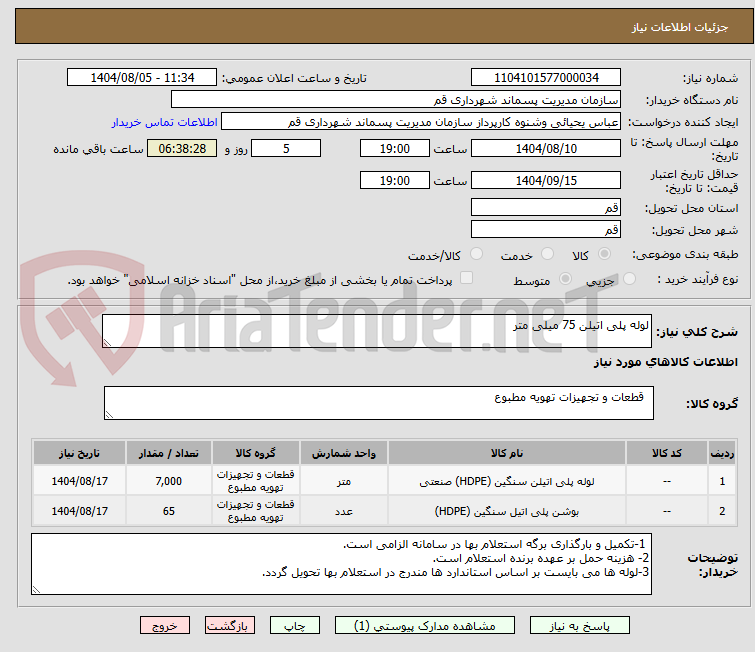The height and width of the screenshot is (652, 755).
Task: Click the quantity cell 7,000
Action: pyautogui.click(x=169, y=481)
